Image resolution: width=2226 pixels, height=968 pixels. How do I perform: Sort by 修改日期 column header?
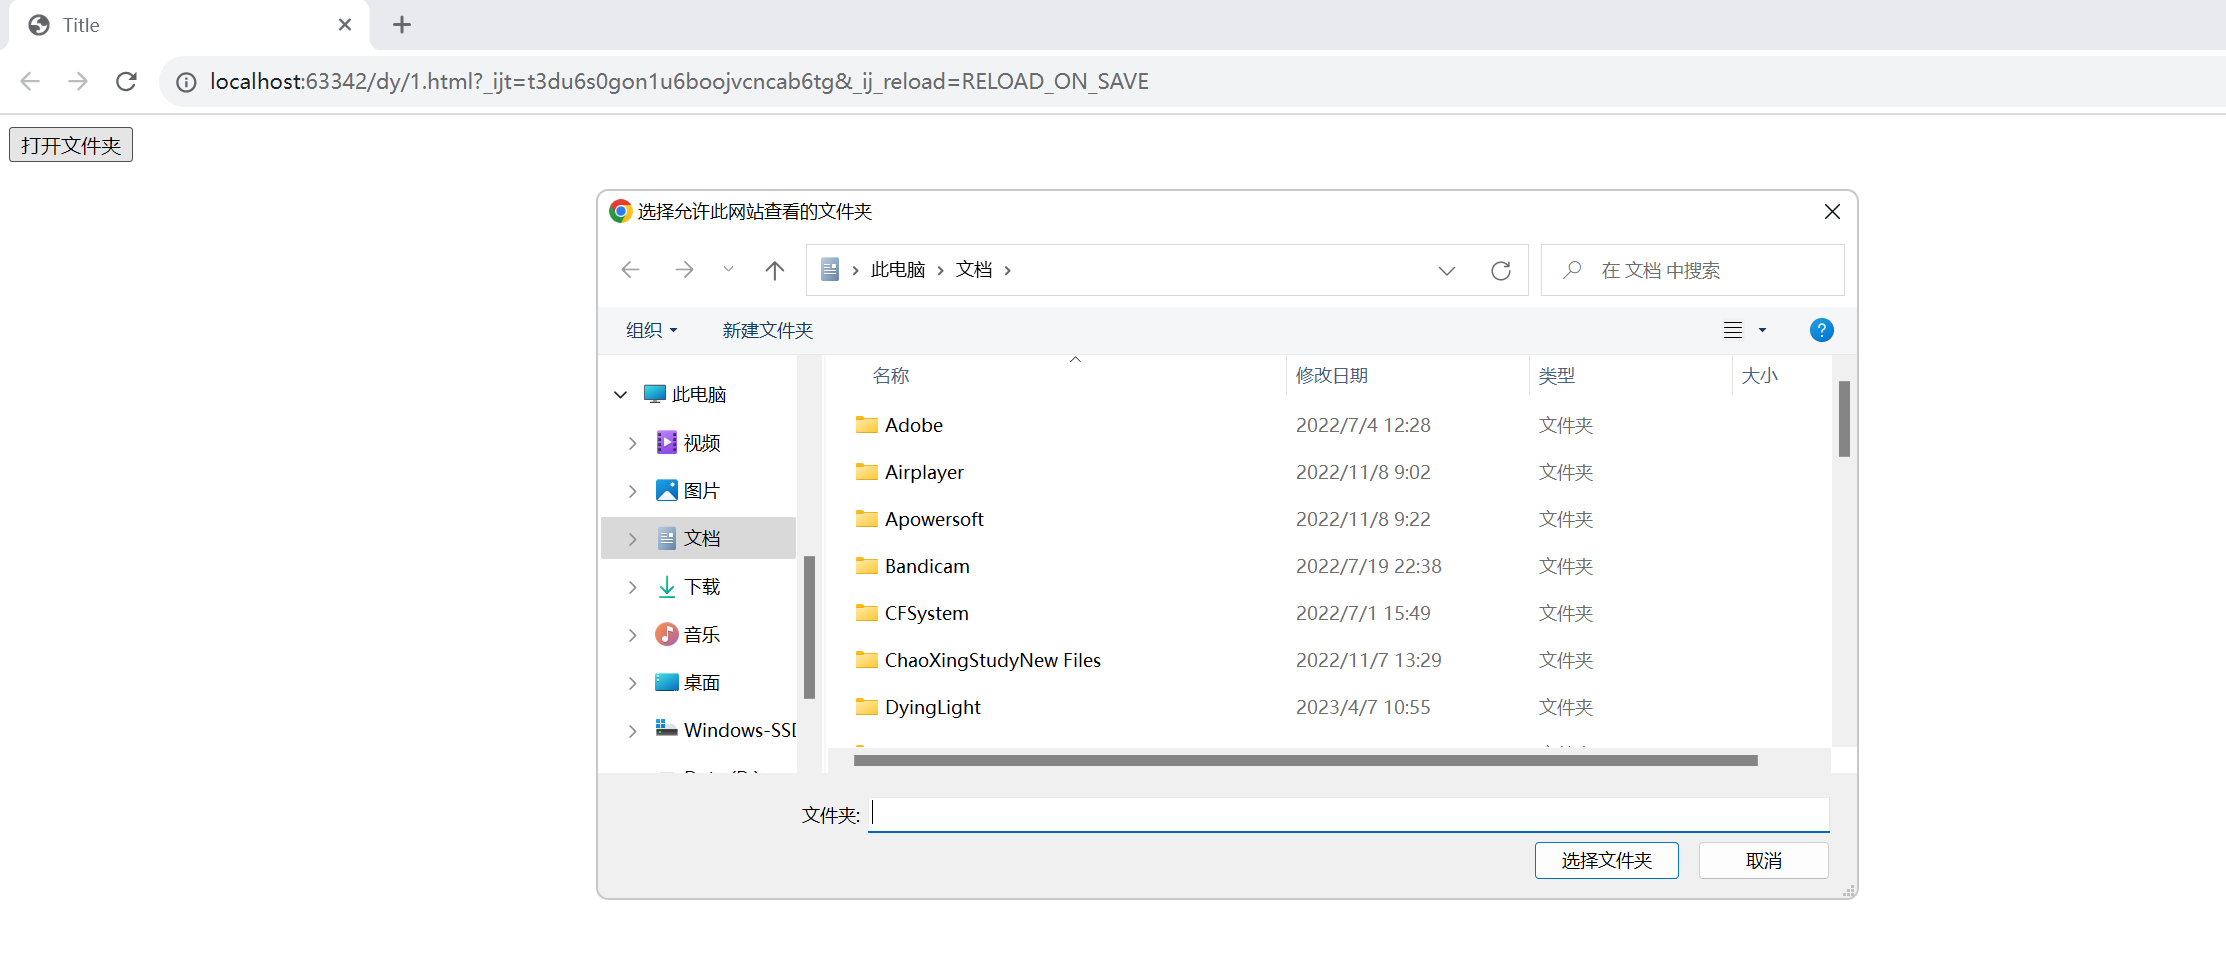pyautogui.click(x=1332, y=375)
